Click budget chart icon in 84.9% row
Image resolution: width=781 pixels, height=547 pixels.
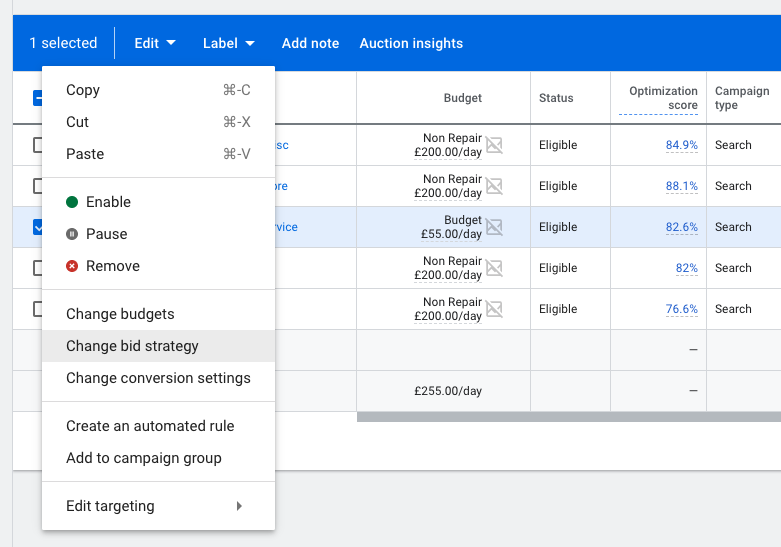(494, 146)
